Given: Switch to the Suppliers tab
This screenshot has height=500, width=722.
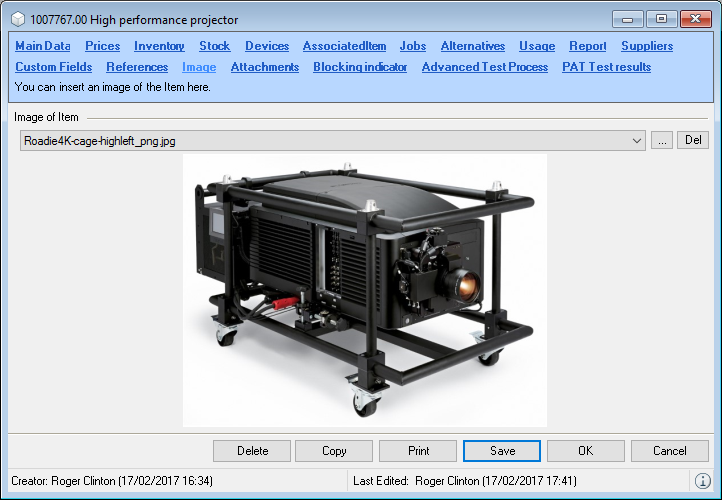Looking at the screenshot, I should pos(647,46).
